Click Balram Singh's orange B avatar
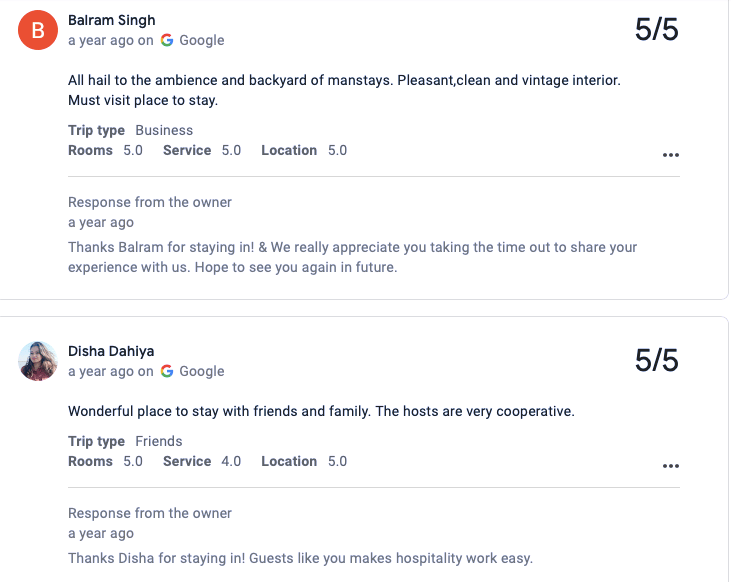Screen dimensions: 731x582 (38, 30)
